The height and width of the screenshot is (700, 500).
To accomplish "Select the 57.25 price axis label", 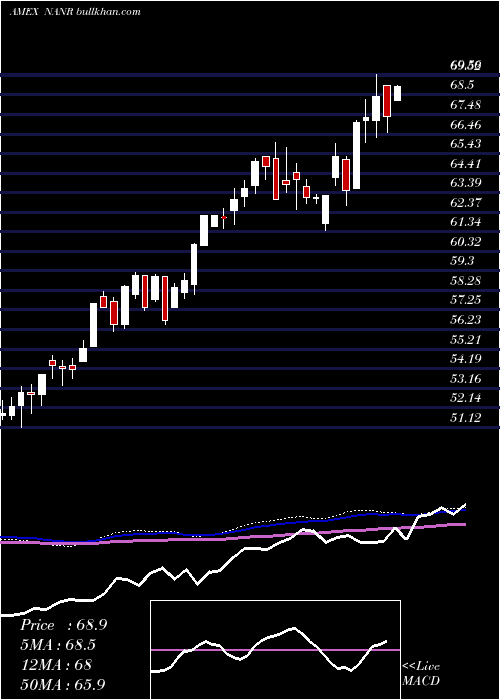I will point(466,300).
